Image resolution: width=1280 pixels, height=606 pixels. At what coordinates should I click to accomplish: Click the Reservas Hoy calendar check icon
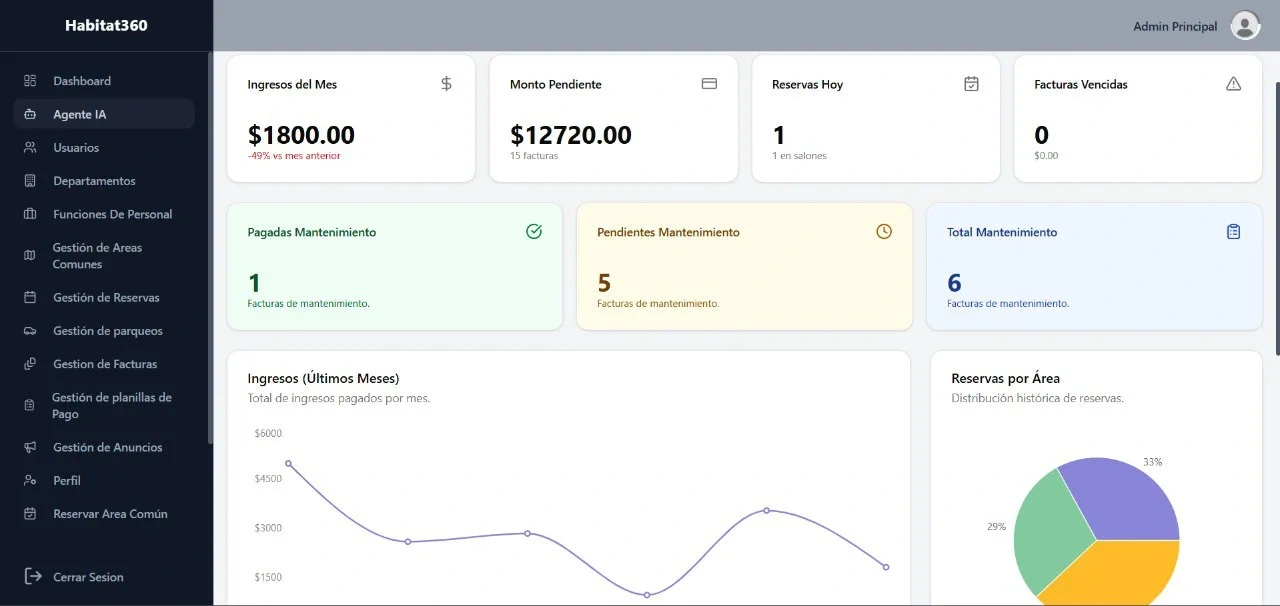tap(971, 84)
